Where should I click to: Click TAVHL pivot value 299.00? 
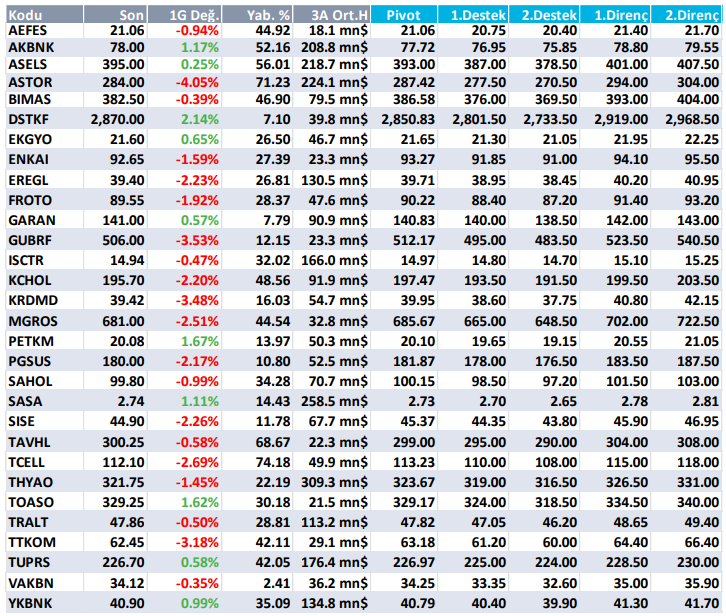point(414,442)
